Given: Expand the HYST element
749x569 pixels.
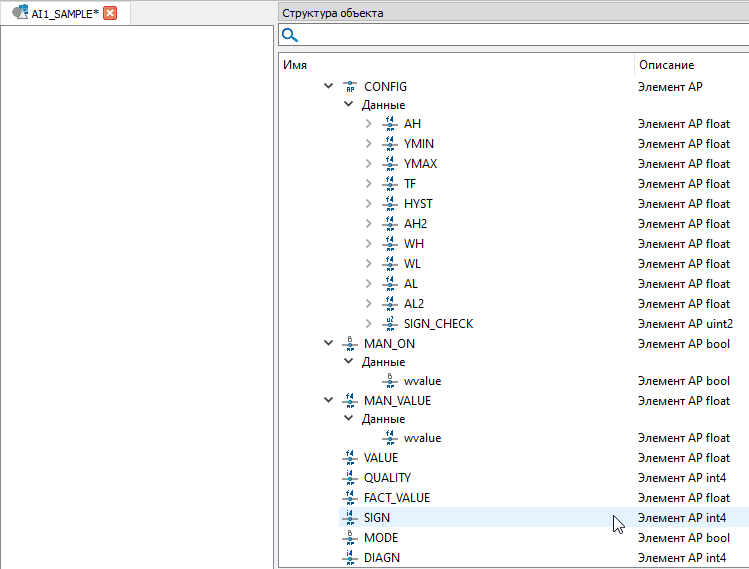Looking at the screenshot, I should pos(369,204).
